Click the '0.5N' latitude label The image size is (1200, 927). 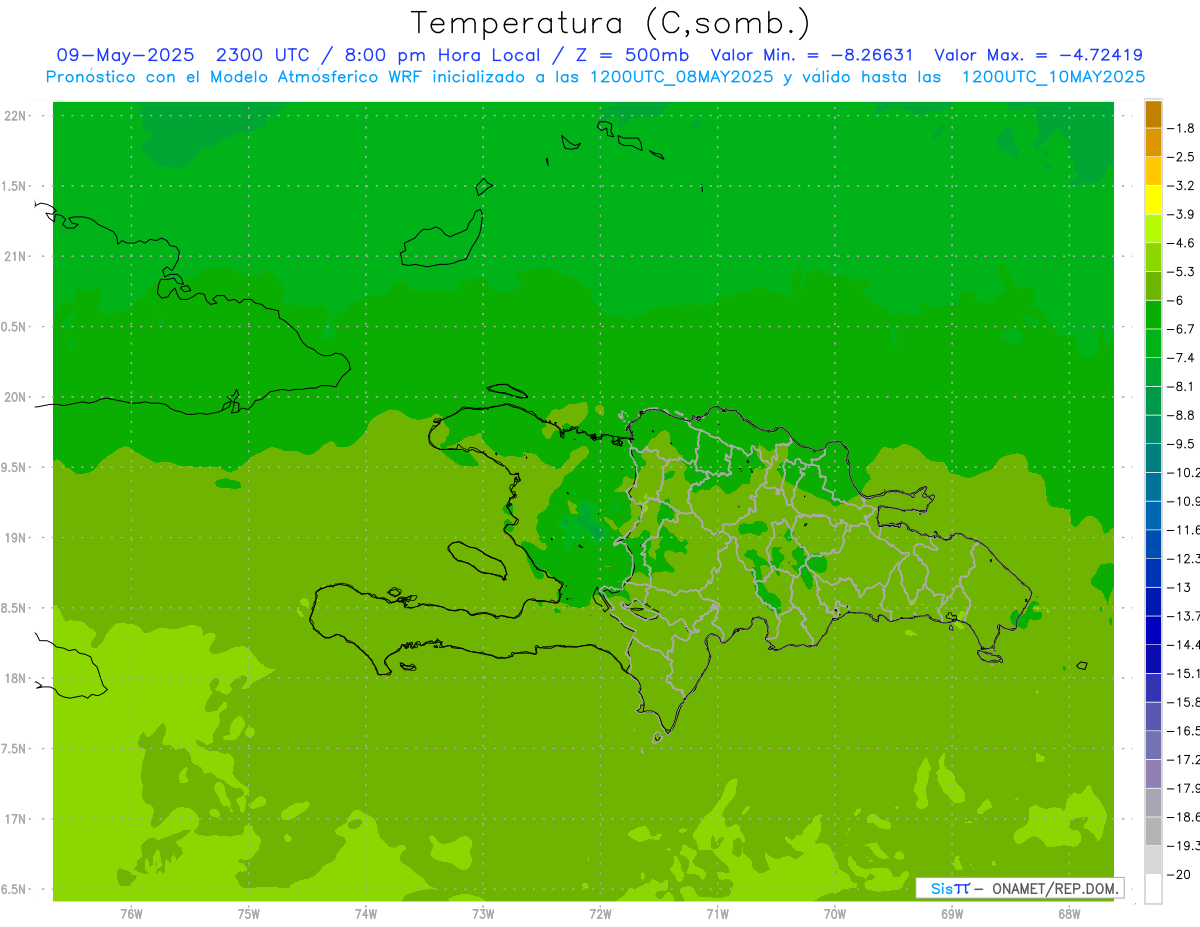click(14, 327)
